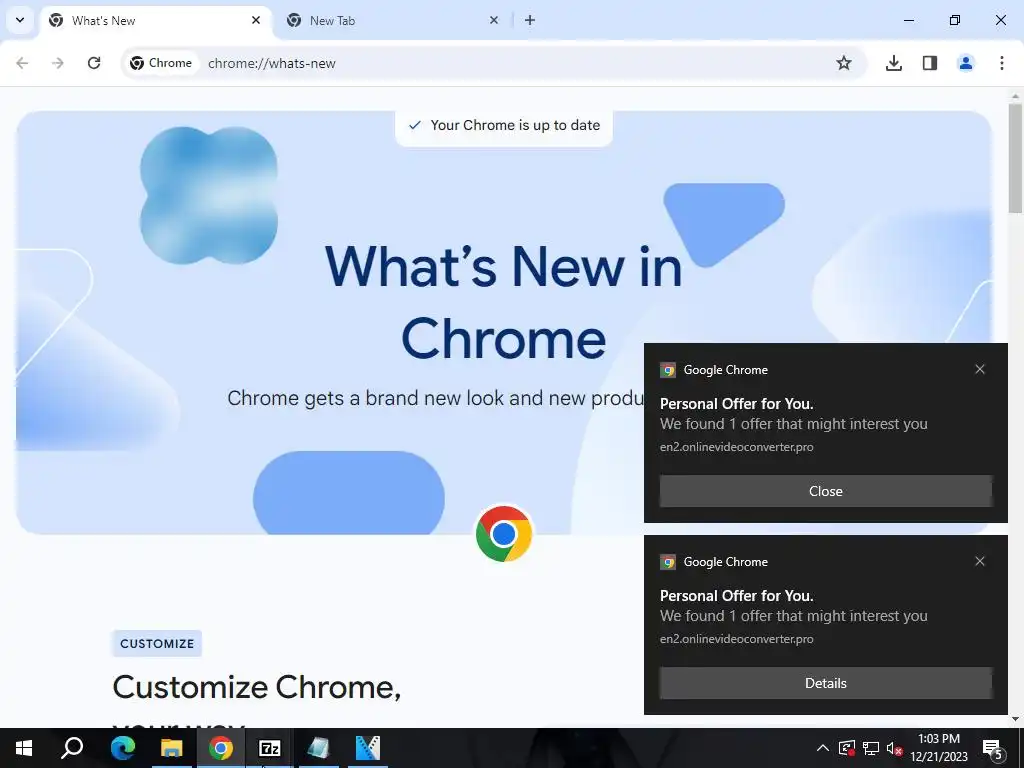Open the blue M-shaped app taskbar icon
The height and width of the screenshot is (768, 1024).
[368, 748]
